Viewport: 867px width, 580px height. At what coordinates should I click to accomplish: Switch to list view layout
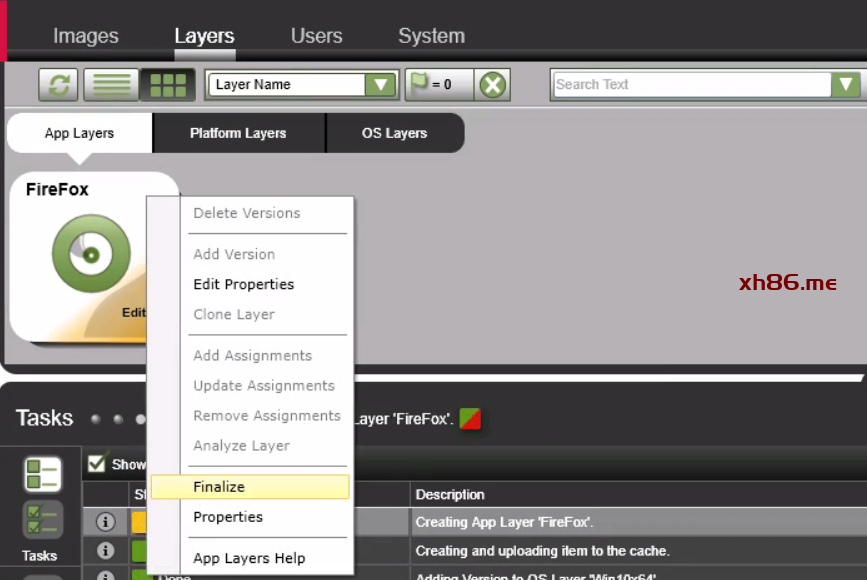(111, 85)
